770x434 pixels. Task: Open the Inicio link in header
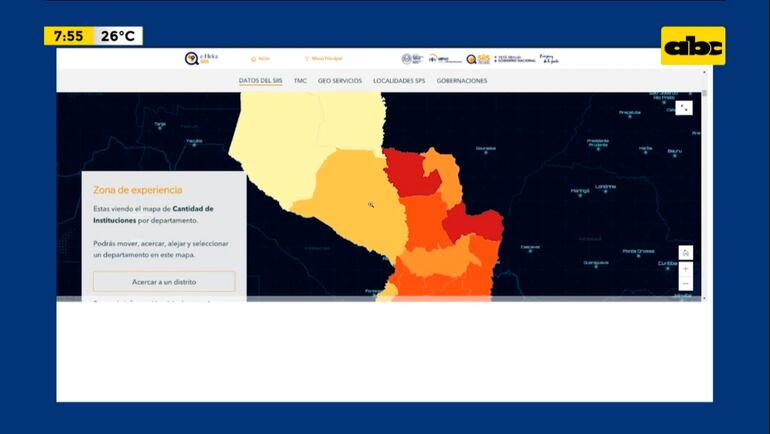[260, 59]
